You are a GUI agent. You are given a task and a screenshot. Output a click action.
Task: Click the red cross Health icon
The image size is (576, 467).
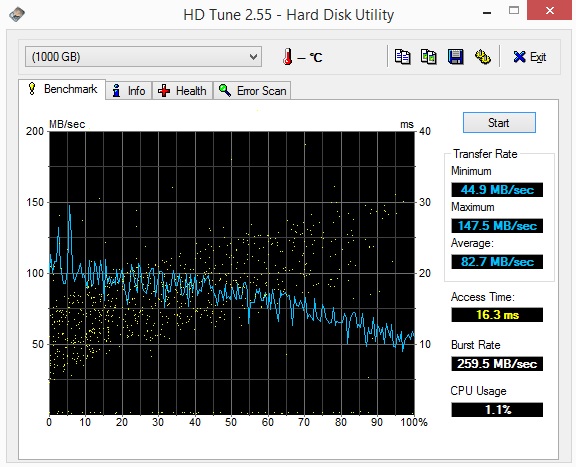[164, 91]
